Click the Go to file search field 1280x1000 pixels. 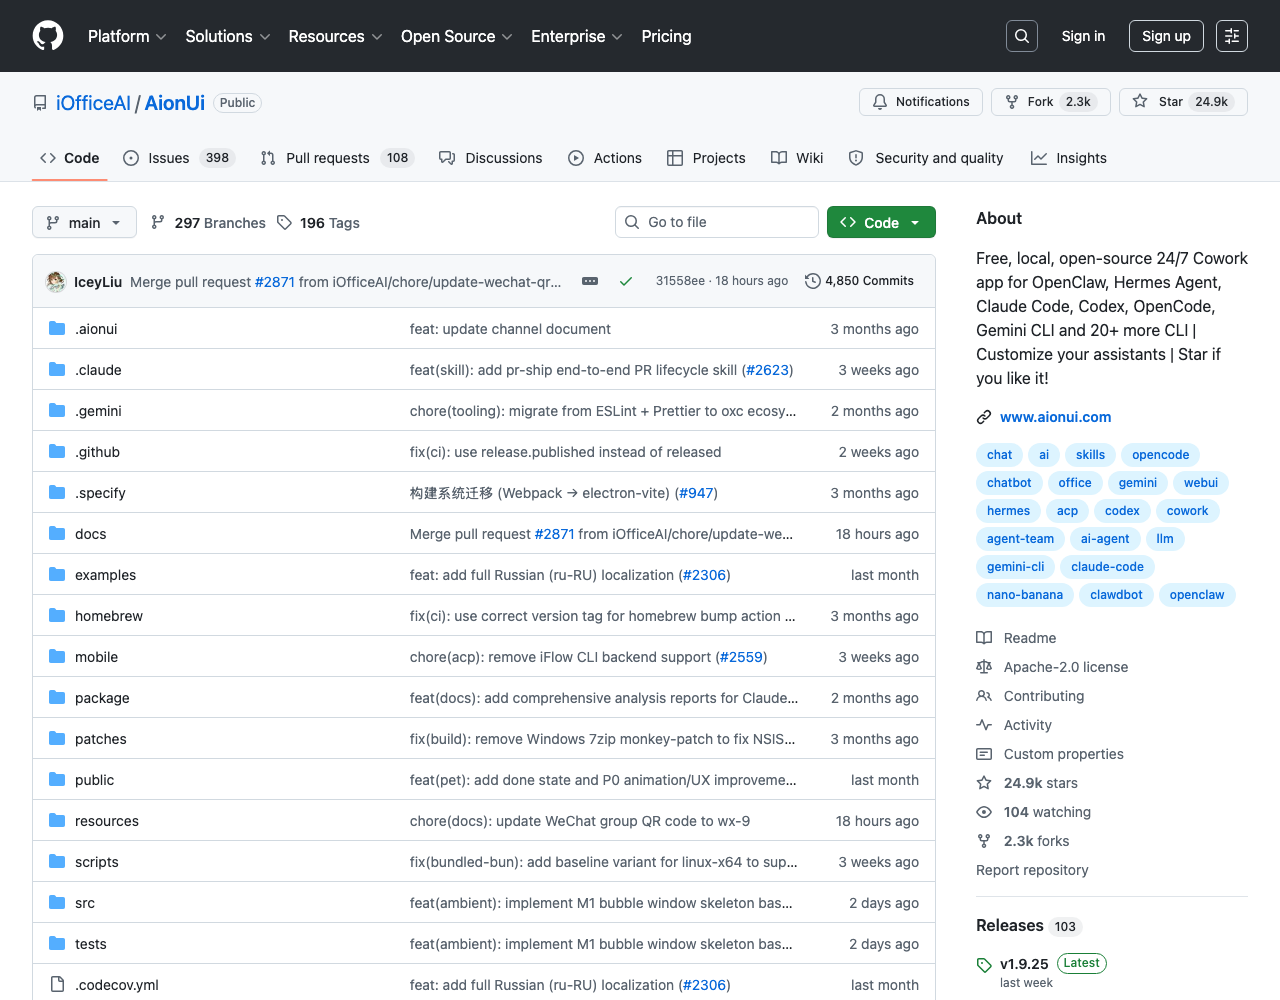[717, 222]
